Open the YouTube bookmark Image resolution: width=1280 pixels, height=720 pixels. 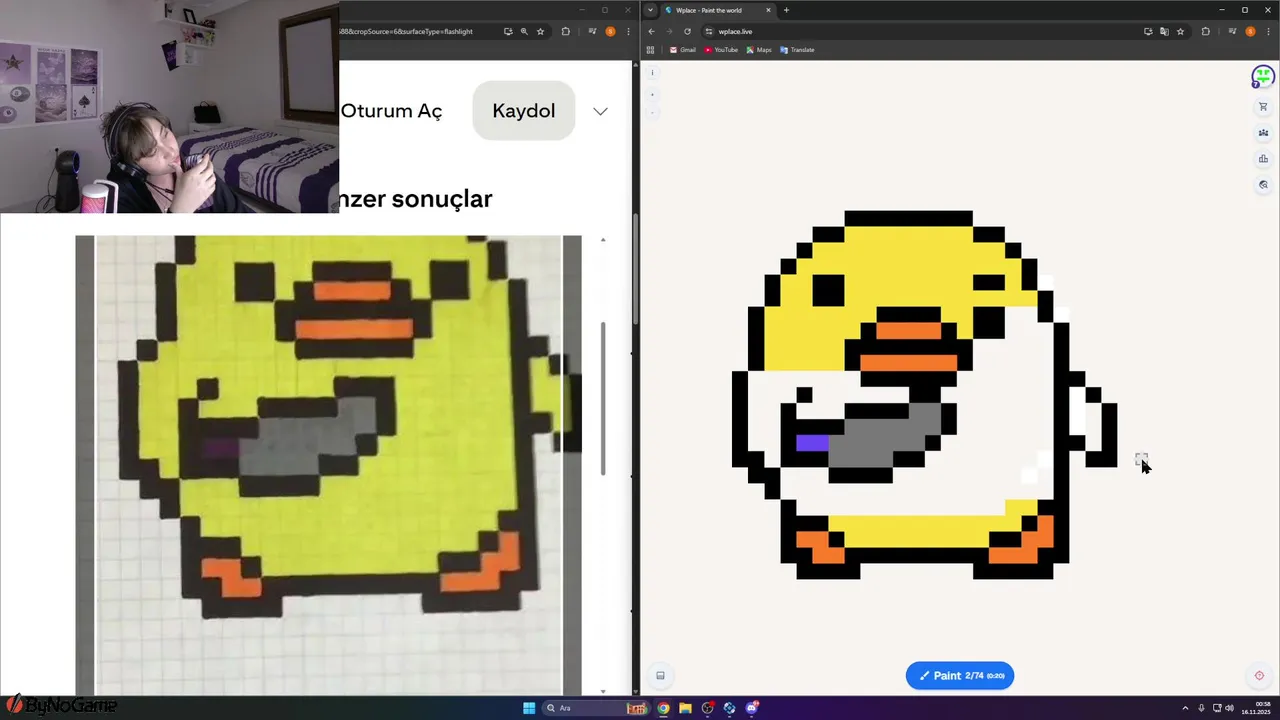tap(721, 50)
